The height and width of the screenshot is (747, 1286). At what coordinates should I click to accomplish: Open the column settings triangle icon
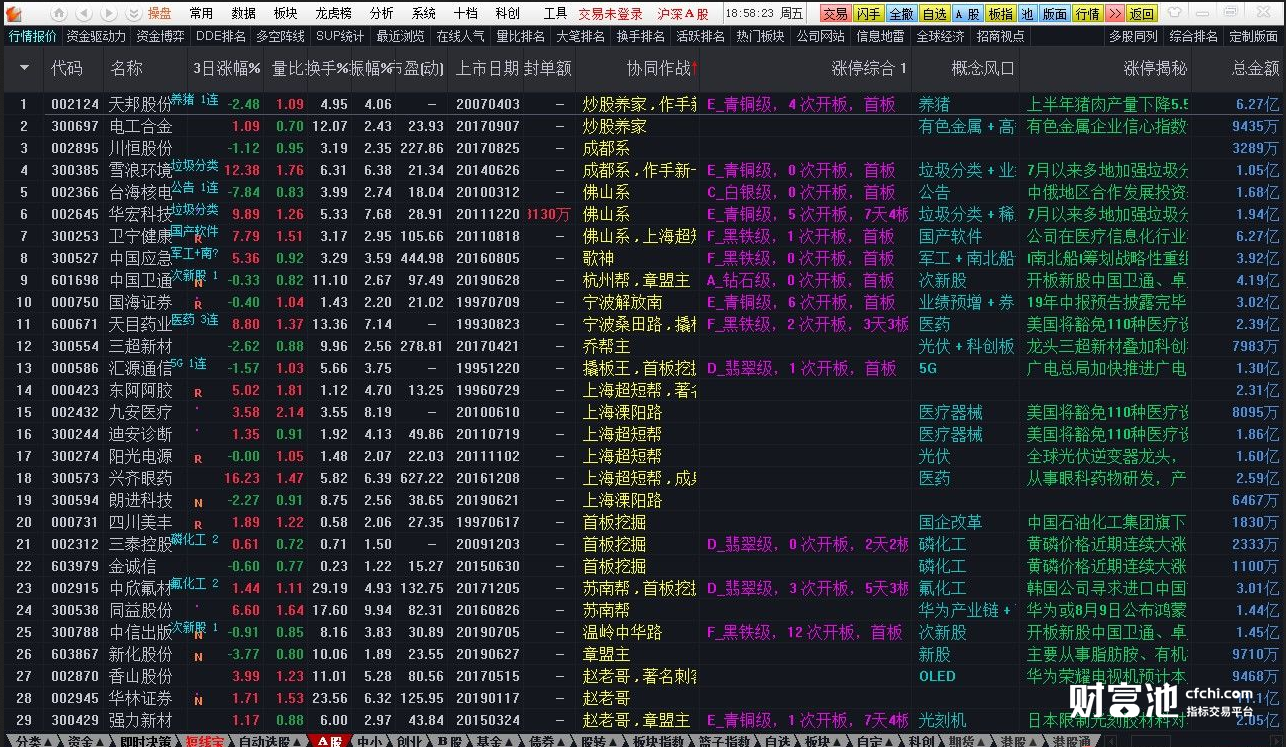click(24, 68)
